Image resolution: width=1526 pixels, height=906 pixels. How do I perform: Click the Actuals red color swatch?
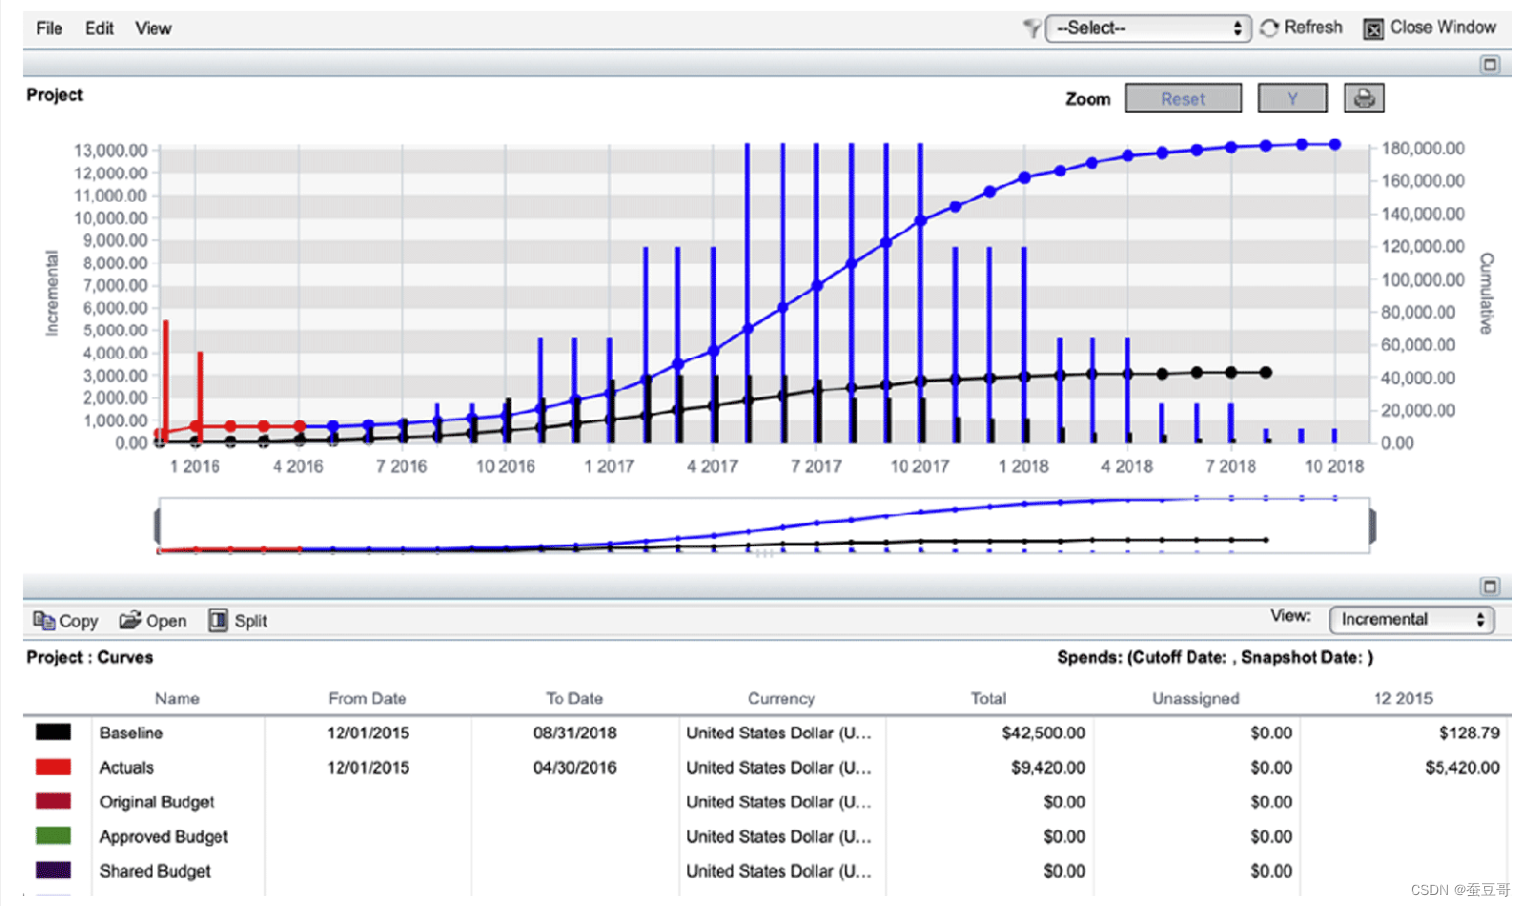53,767
